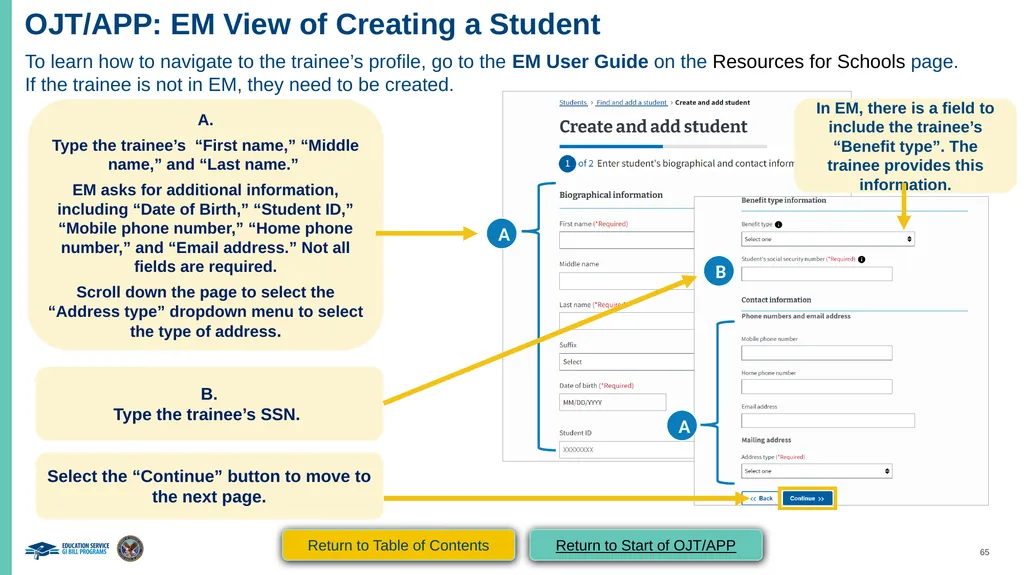The image size is (1024, 575).
Task: Go Back using the Back button
Action: point(761,498)
